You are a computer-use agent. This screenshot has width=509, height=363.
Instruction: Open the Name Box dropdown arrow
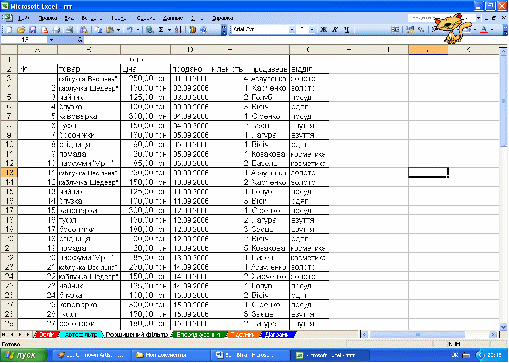click(51, 40)
